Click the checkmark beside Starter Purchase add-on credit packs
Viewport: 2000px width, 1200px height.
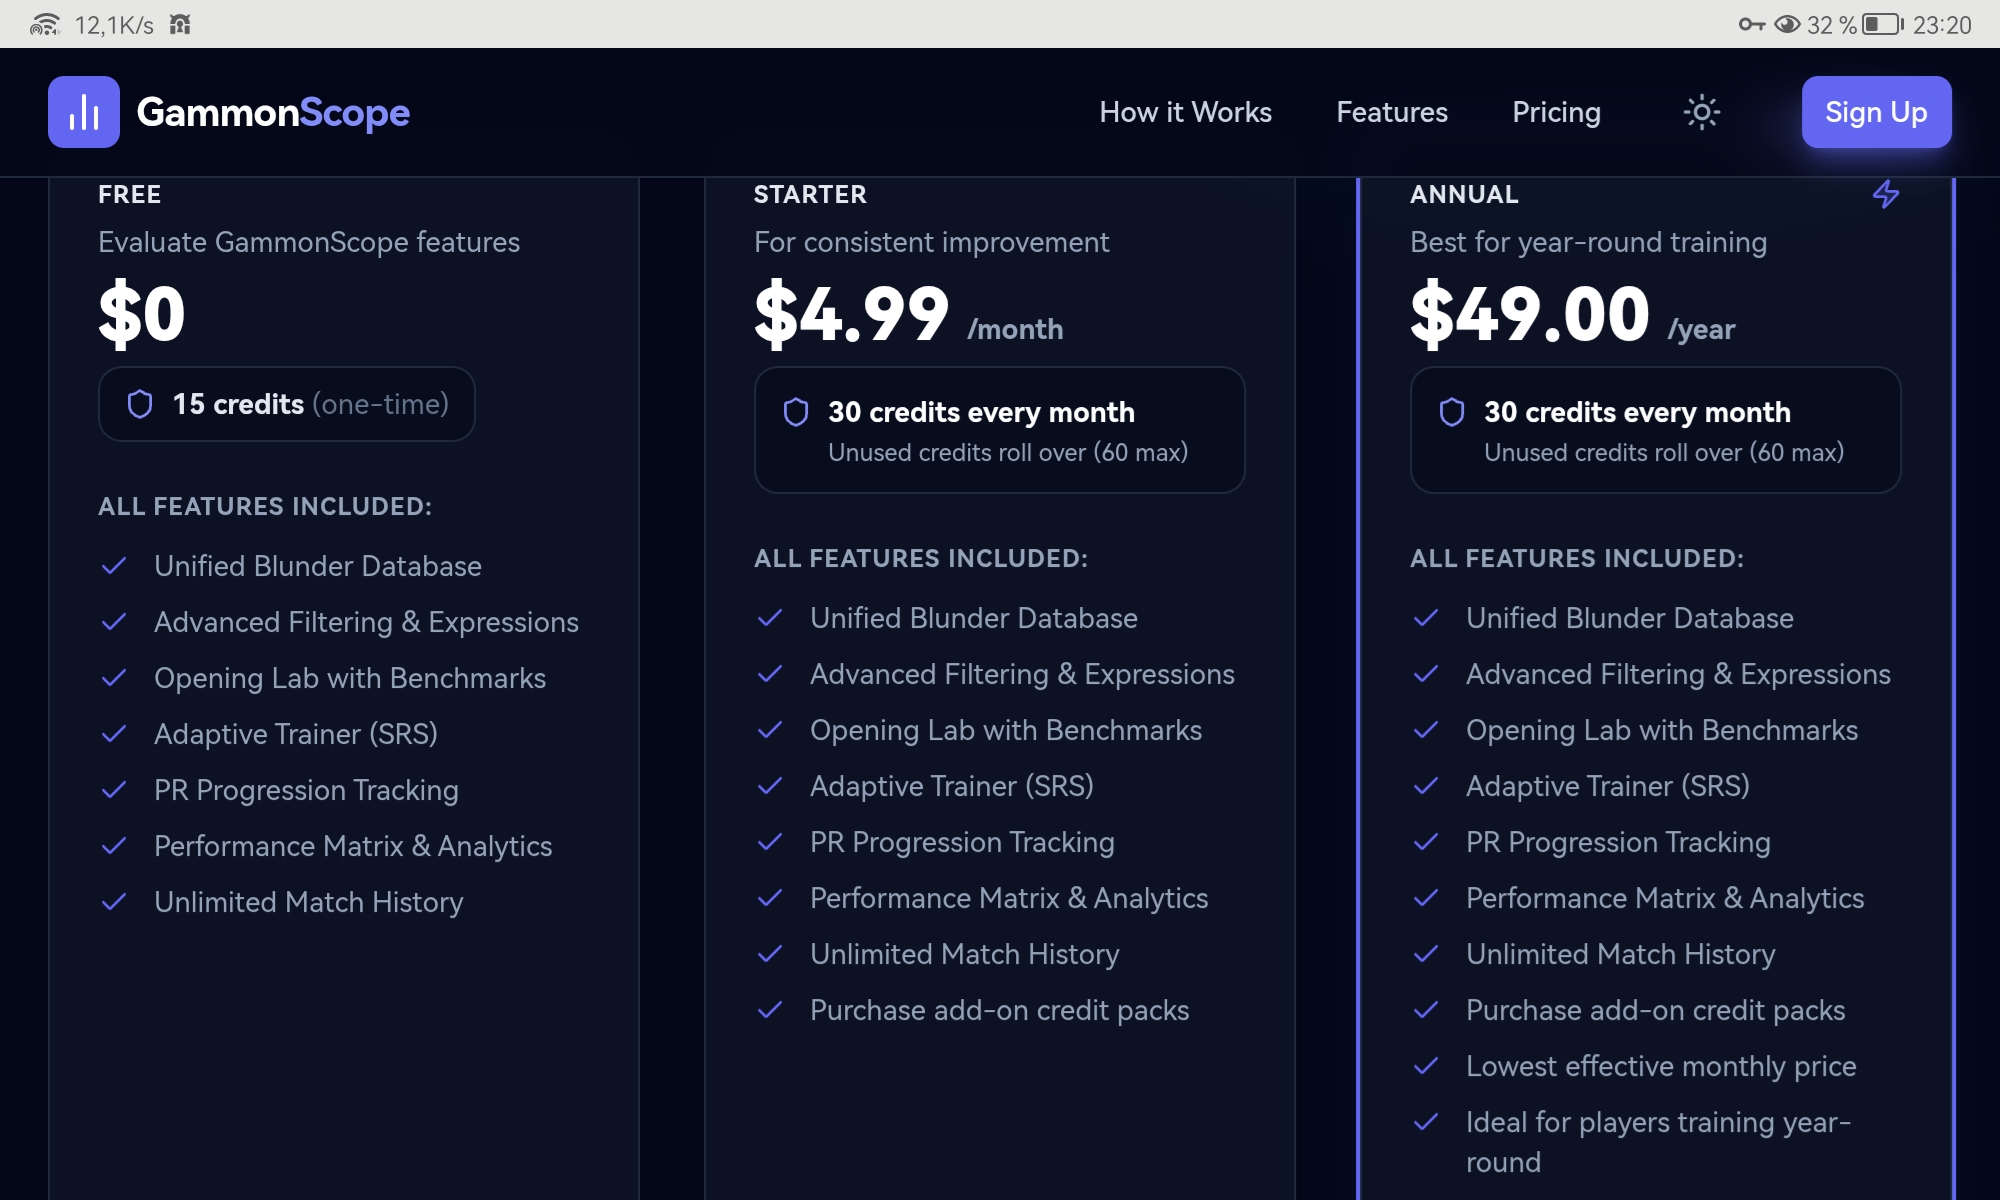click(x=770, y=1010)
